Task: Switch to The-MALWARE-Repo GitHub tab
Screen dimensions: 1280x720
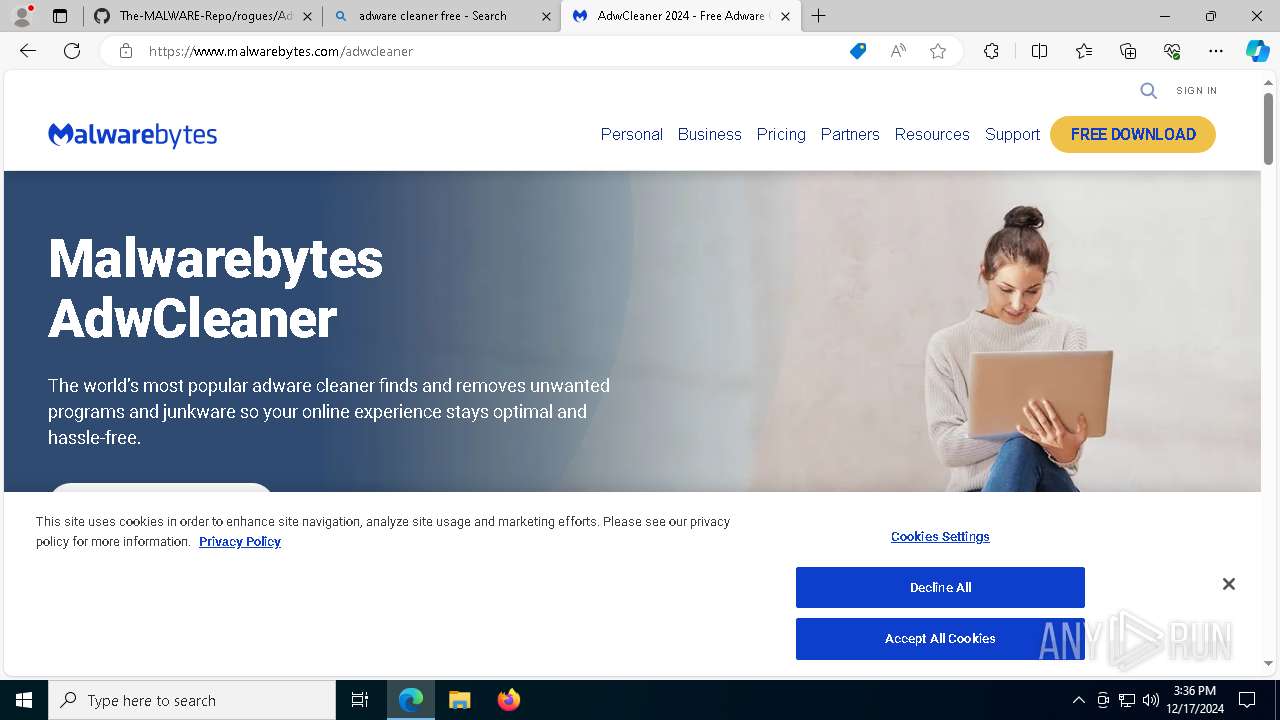Action: (x=203, y=16)
